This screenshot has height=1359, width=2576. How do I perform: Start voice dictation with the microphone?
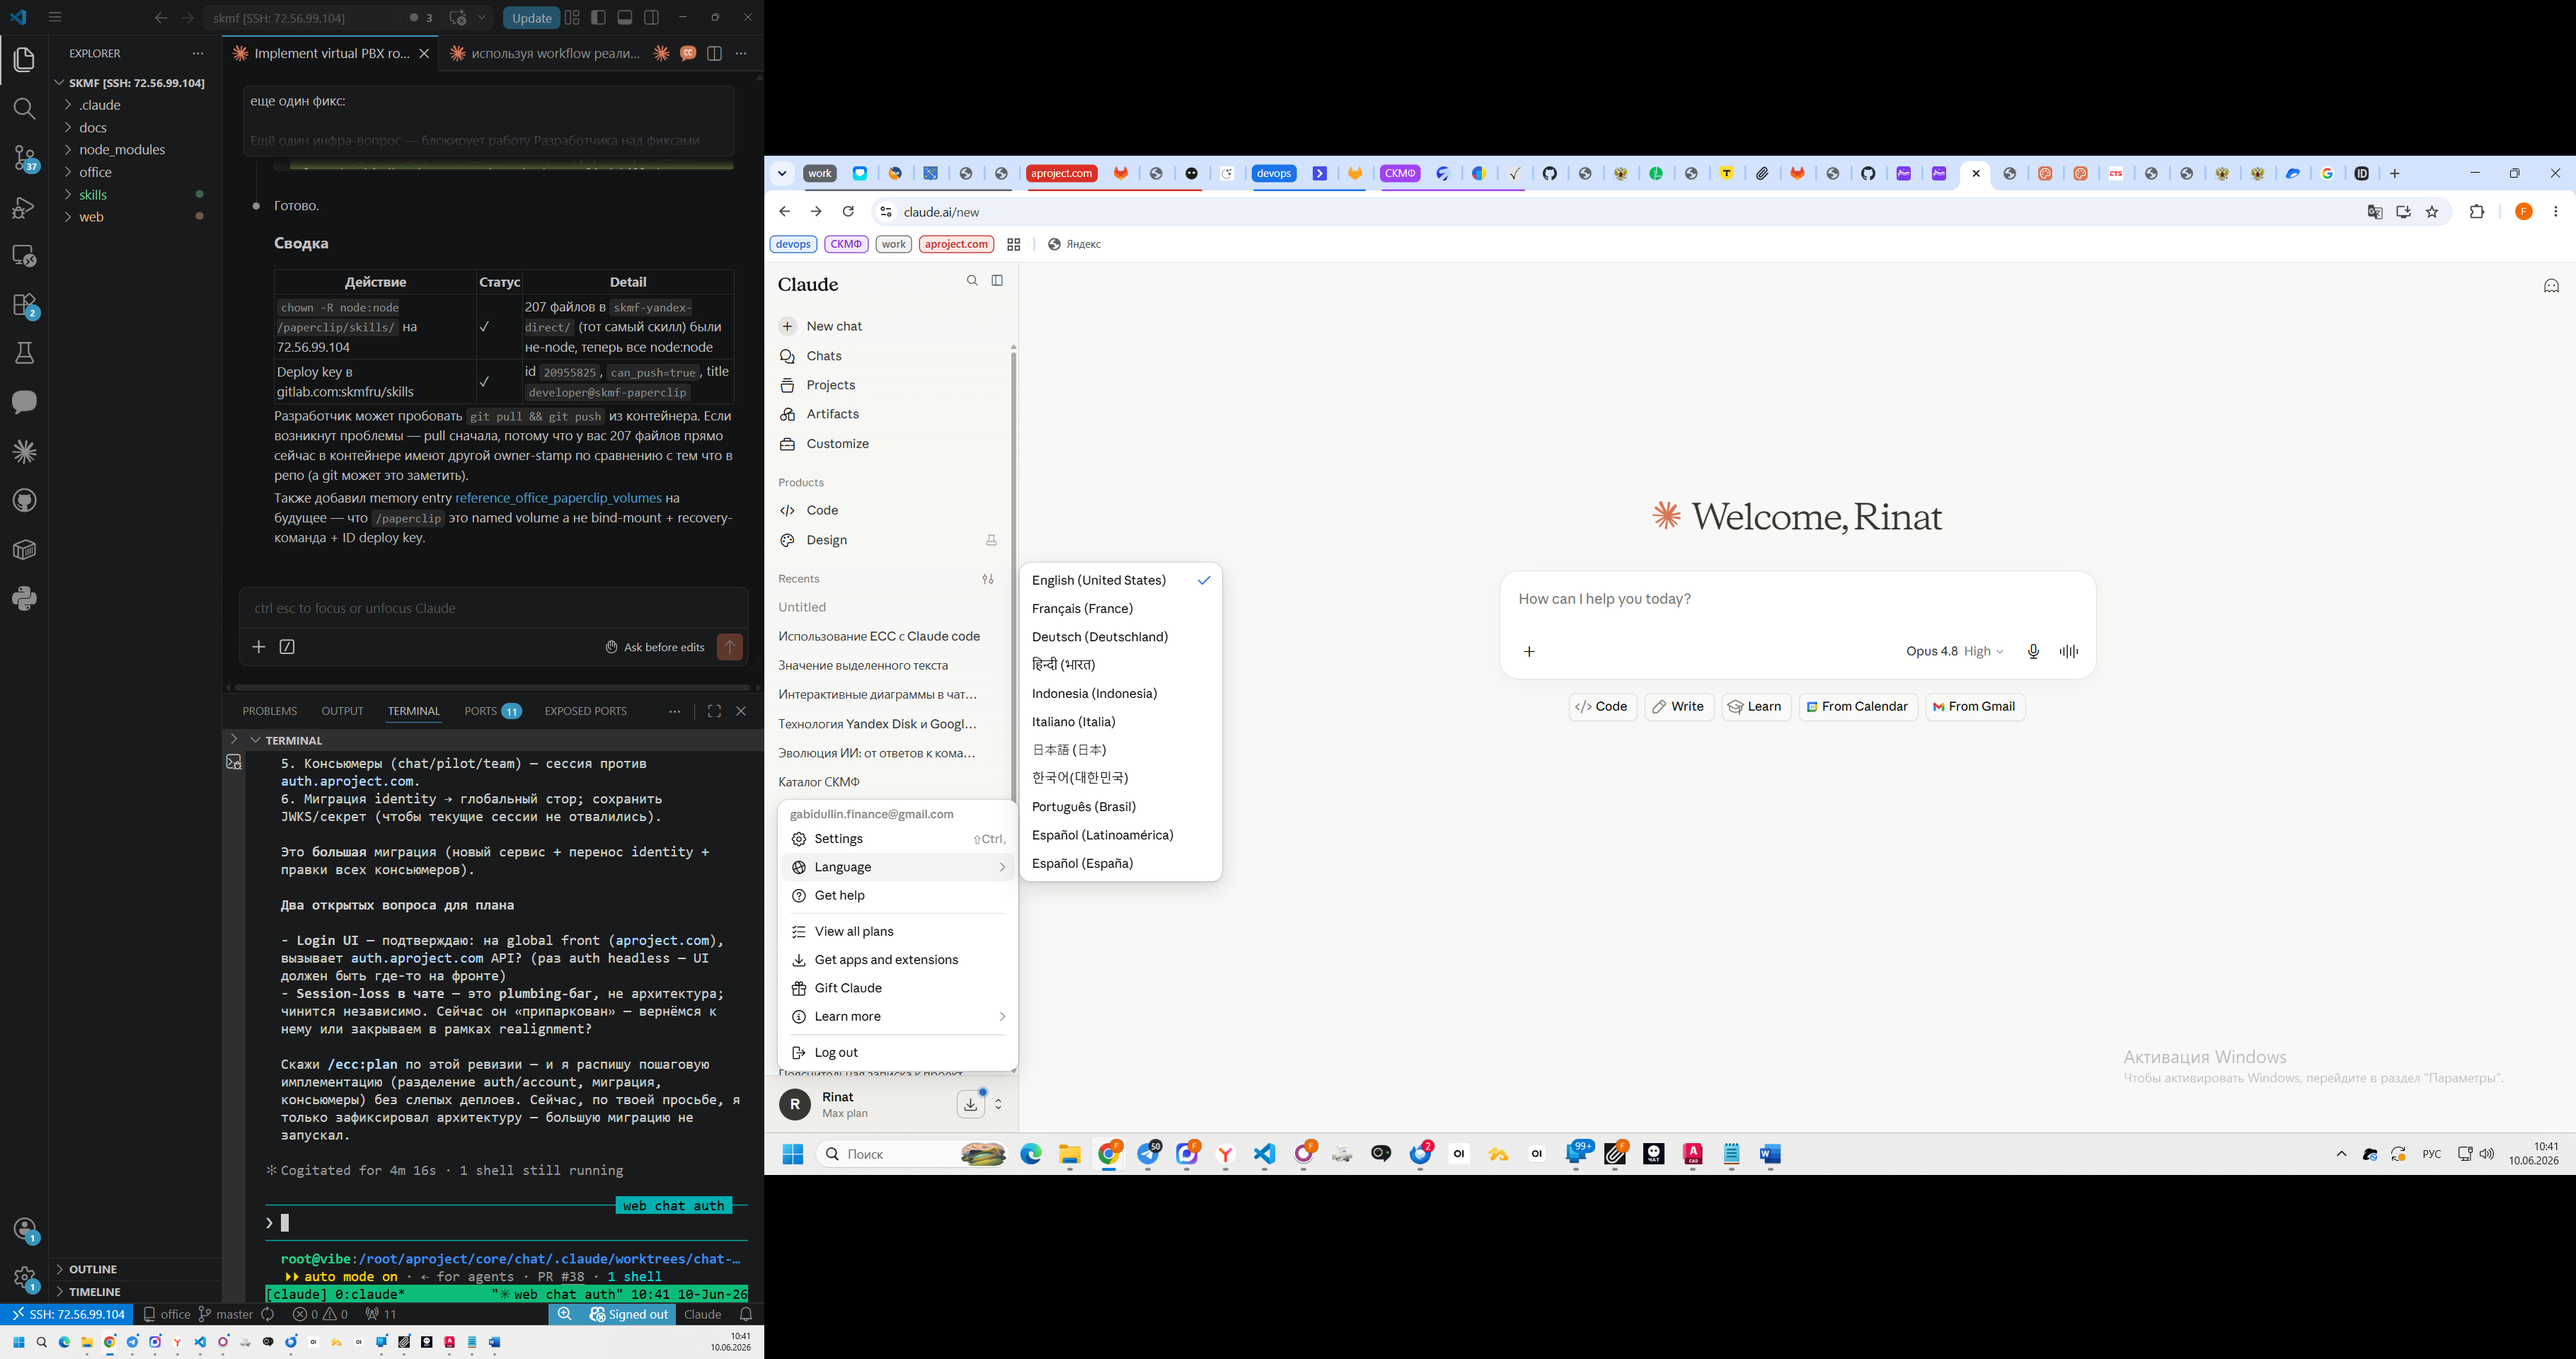[2033, 652]
